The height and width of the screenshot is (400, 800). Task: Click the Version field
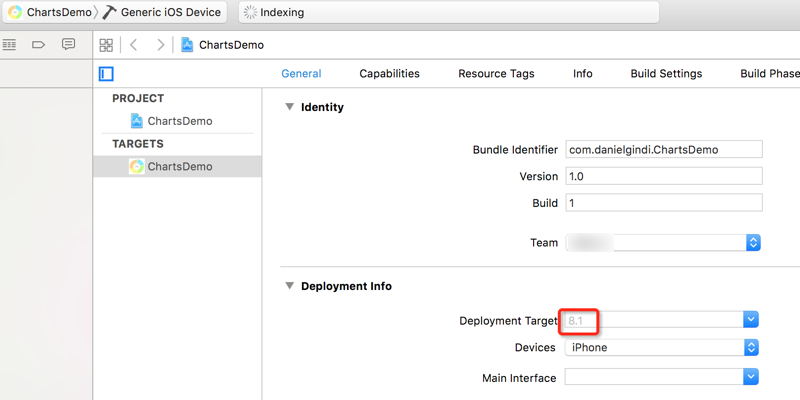[x=664, y=176]
